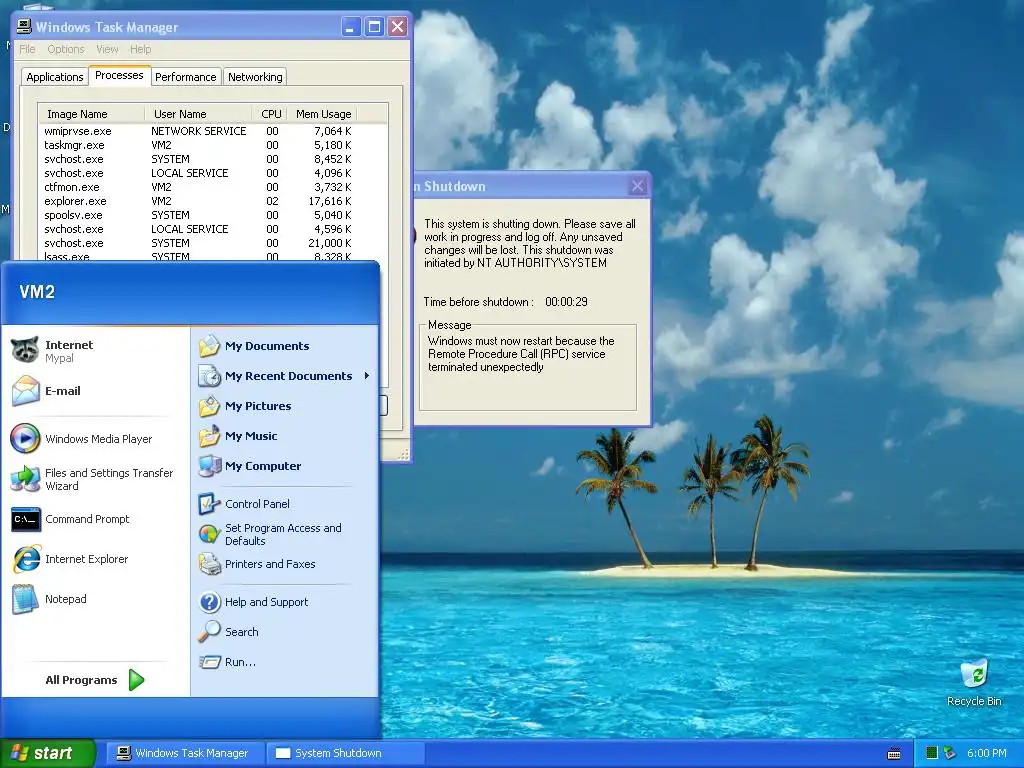Screen dimensions: 1024x768
Task: Switch to the Performance tab
Action: 185,77
